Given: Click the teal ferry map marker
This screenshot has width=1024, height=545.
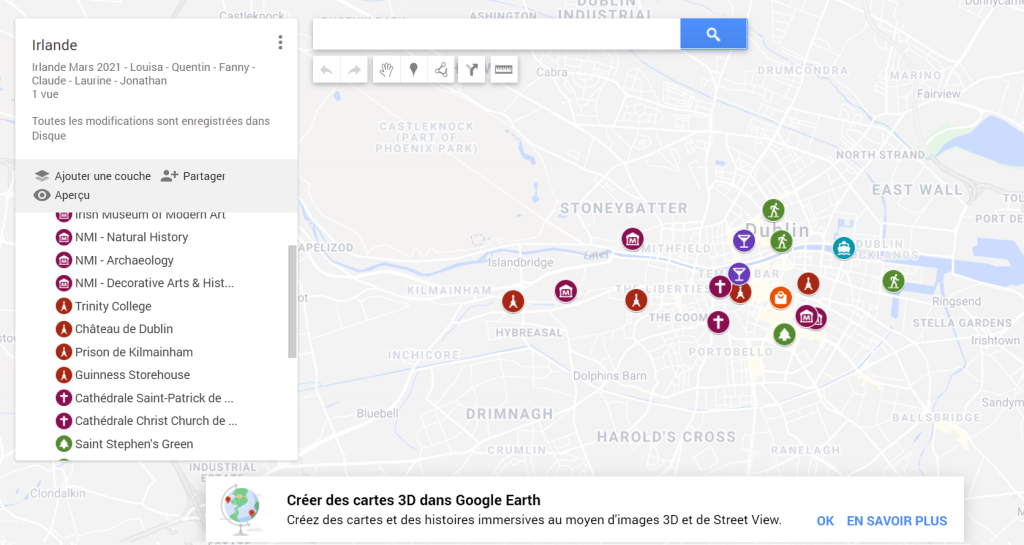Looking at the screenshot, I should [843, 247].
